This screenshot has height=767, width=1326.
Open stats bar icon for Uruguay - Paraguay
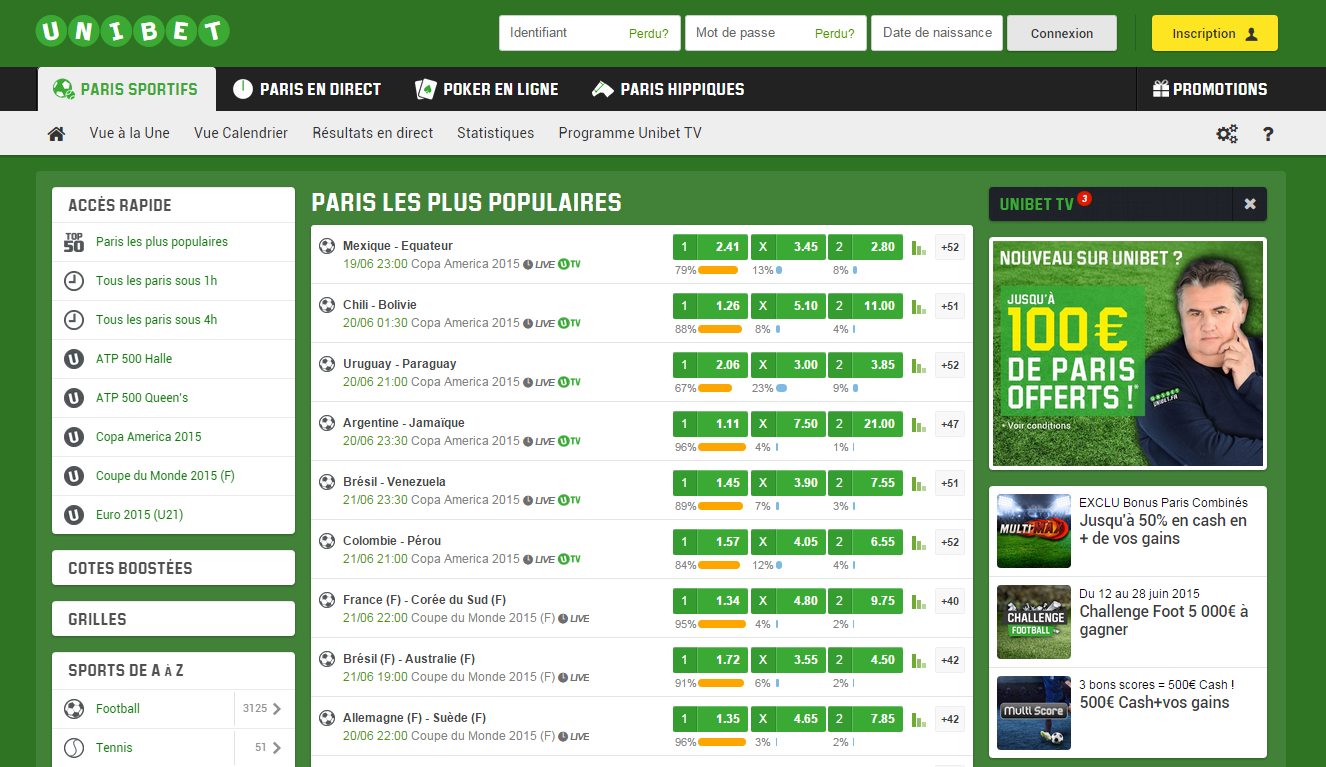coord(919,365)
